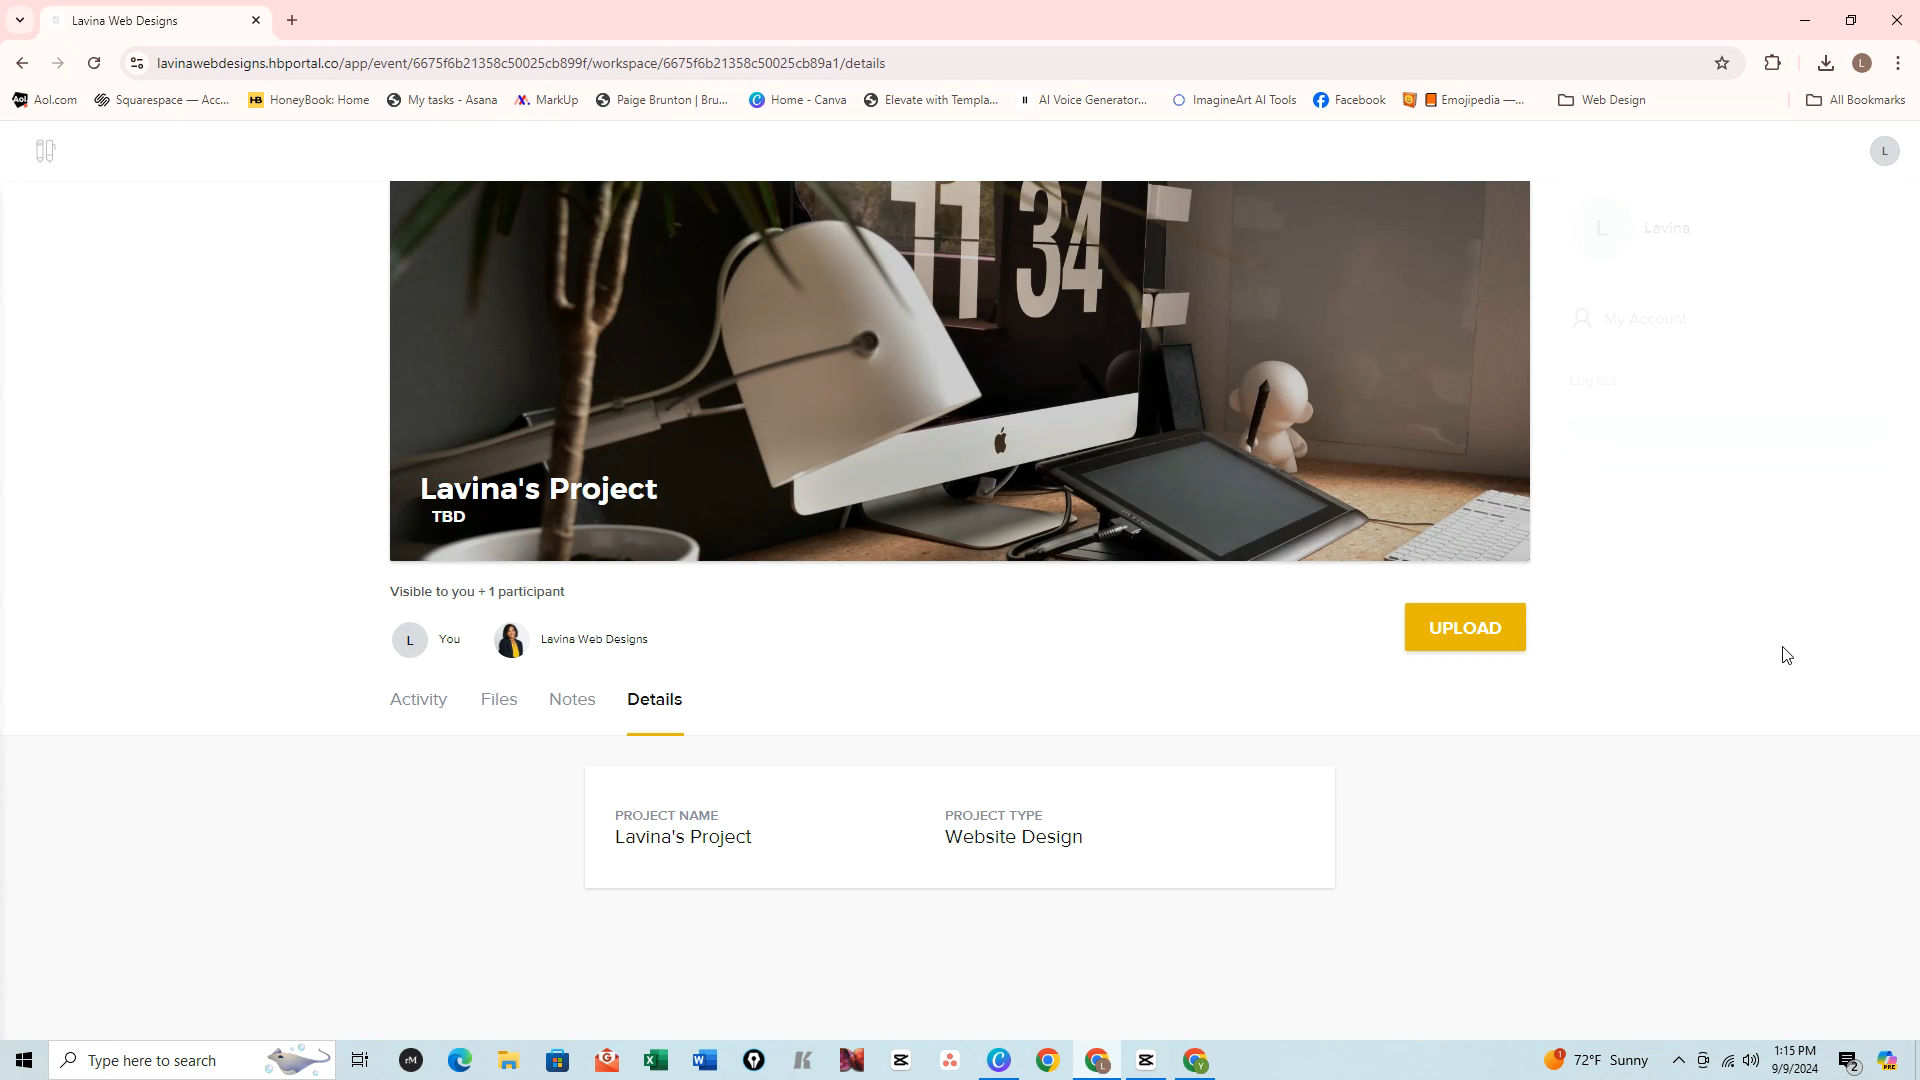Open the Home - Canva bookmark
This screenshot has width=1920, height=1080.
pos(798,100)
